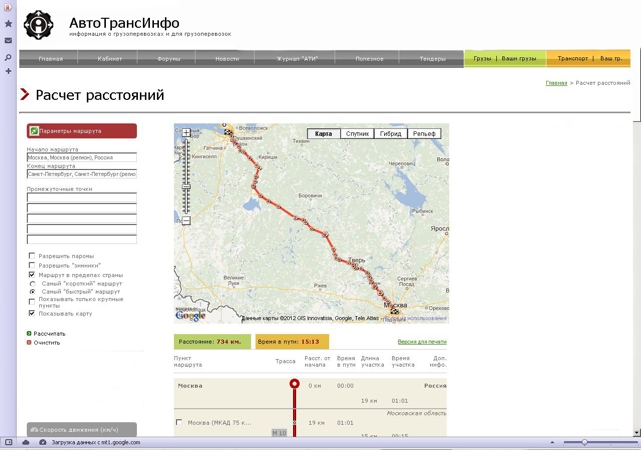Uncheck Показывать карту checkbox
641x450 pixels.
[32, 313]
